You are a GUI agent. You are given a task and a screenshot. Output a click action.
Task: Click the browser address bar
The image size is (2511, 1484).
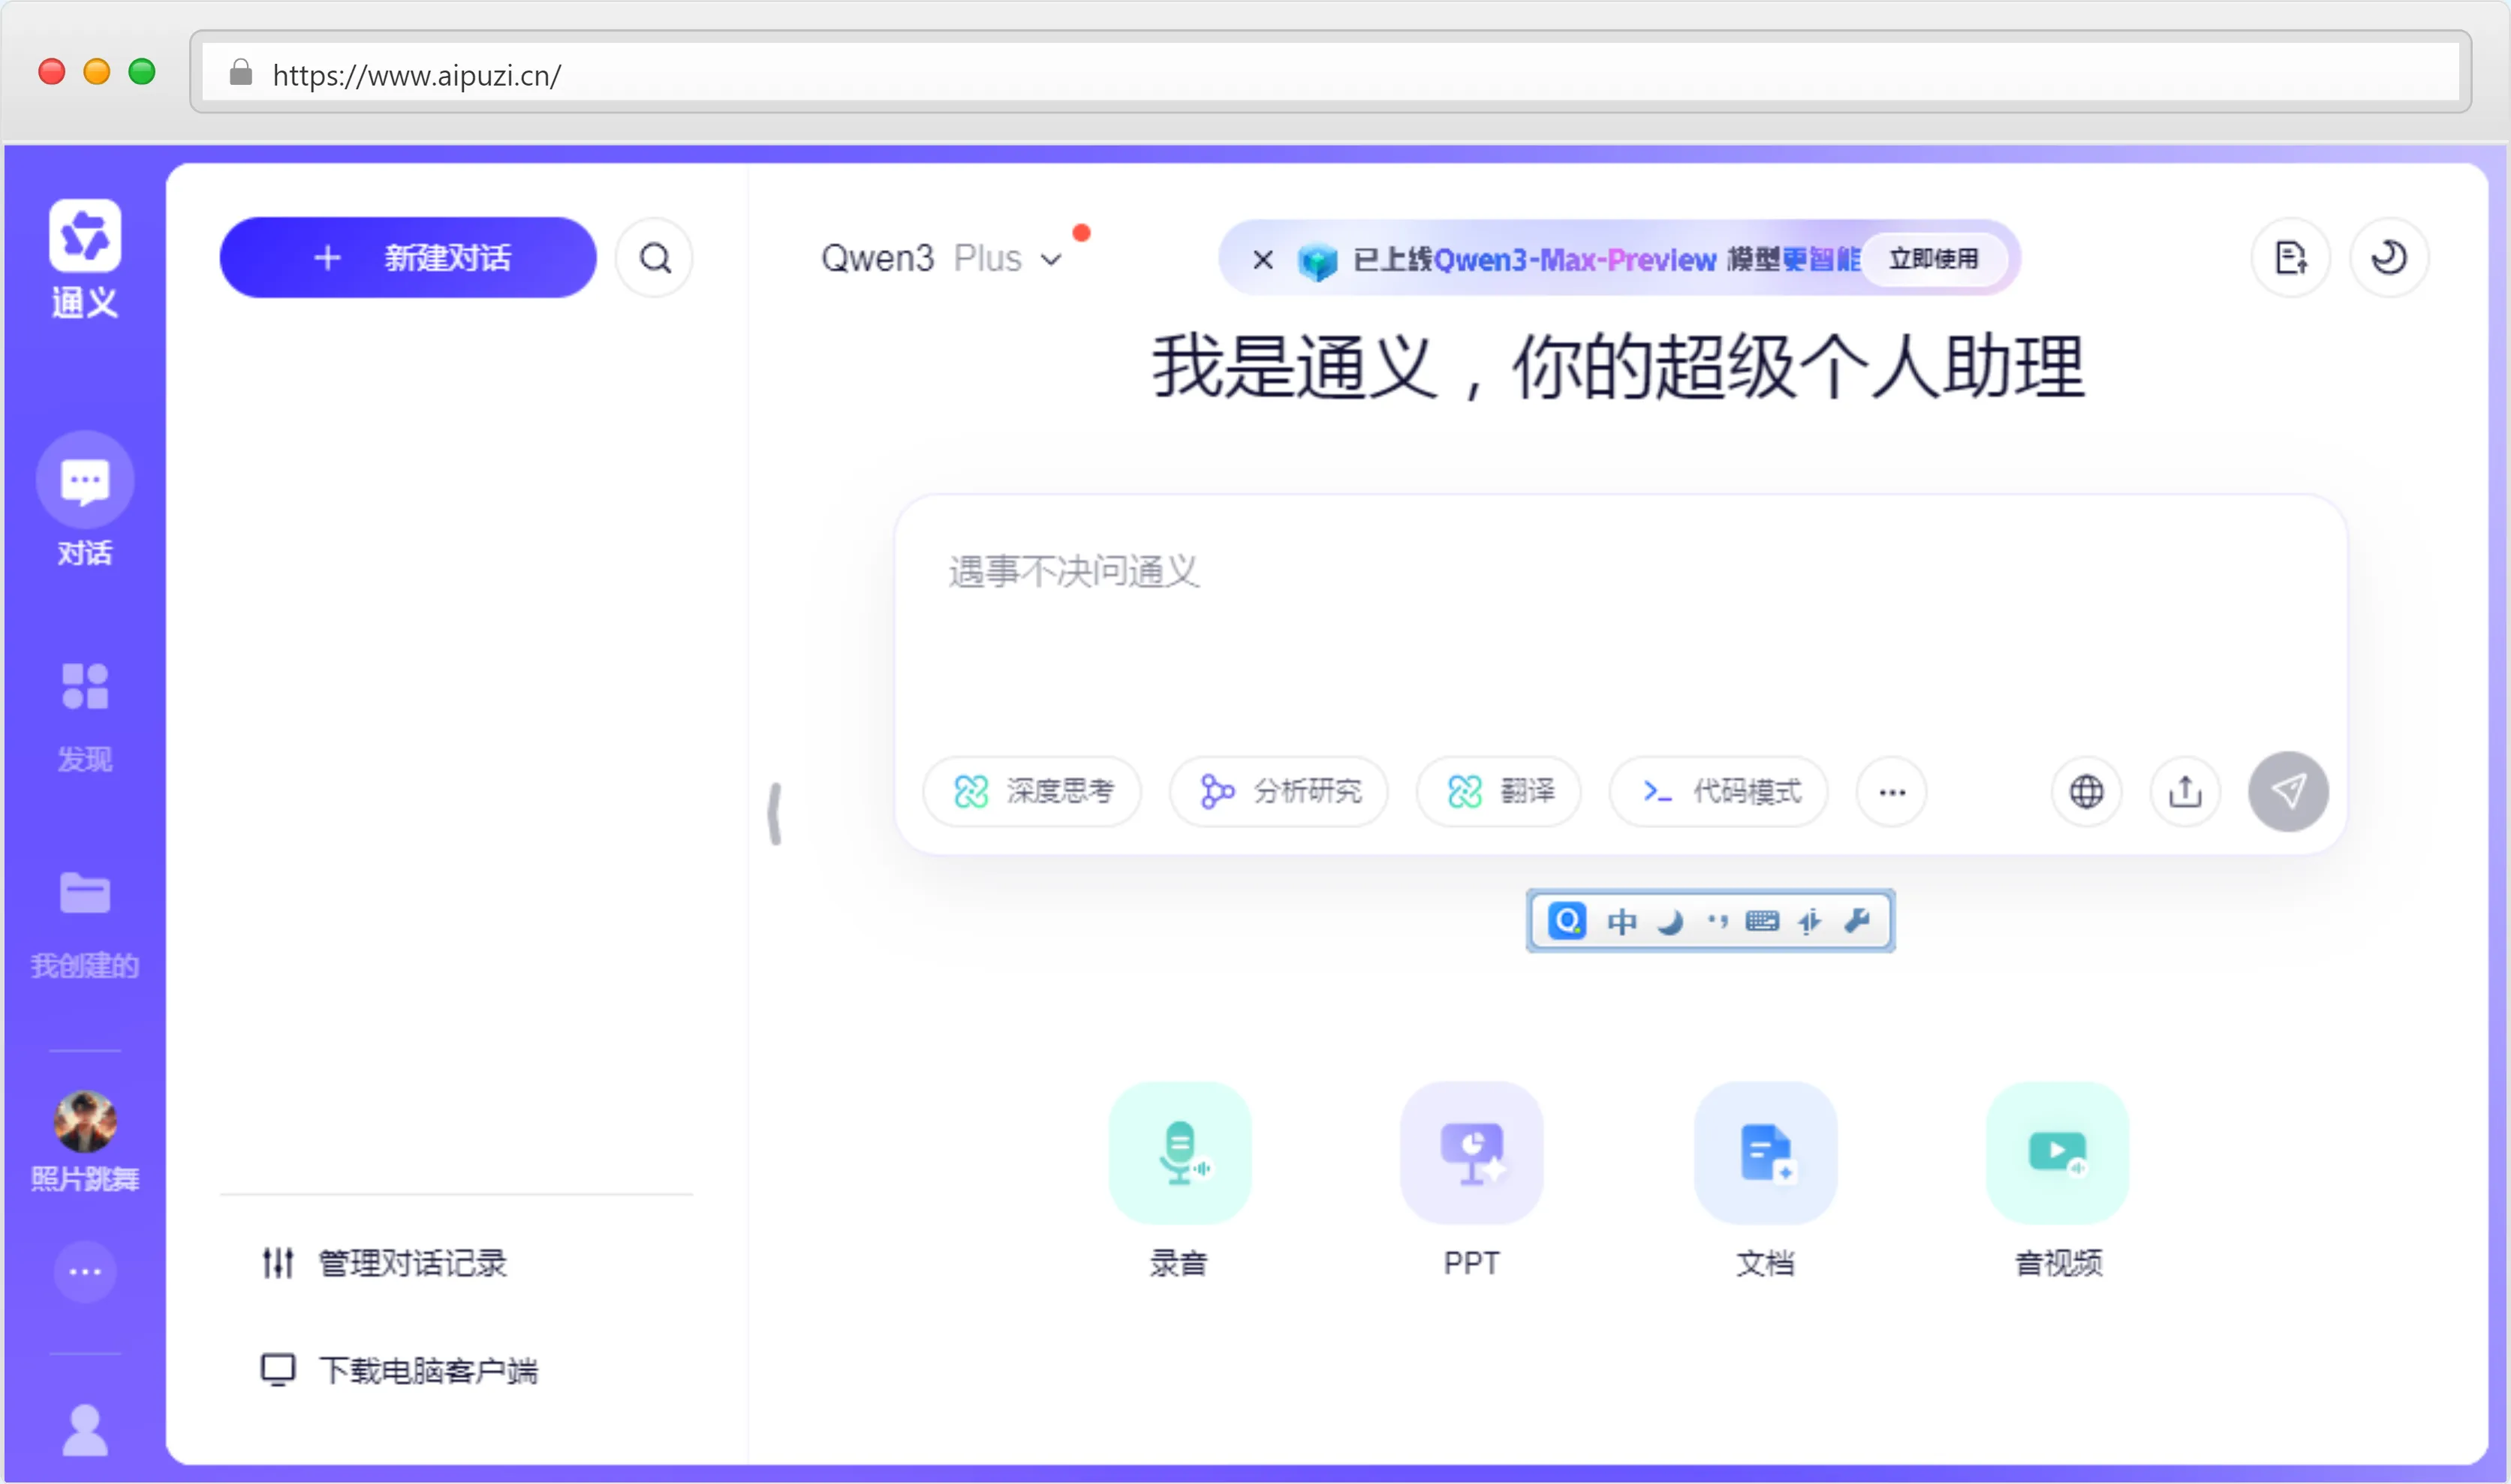coord(1330,73)
